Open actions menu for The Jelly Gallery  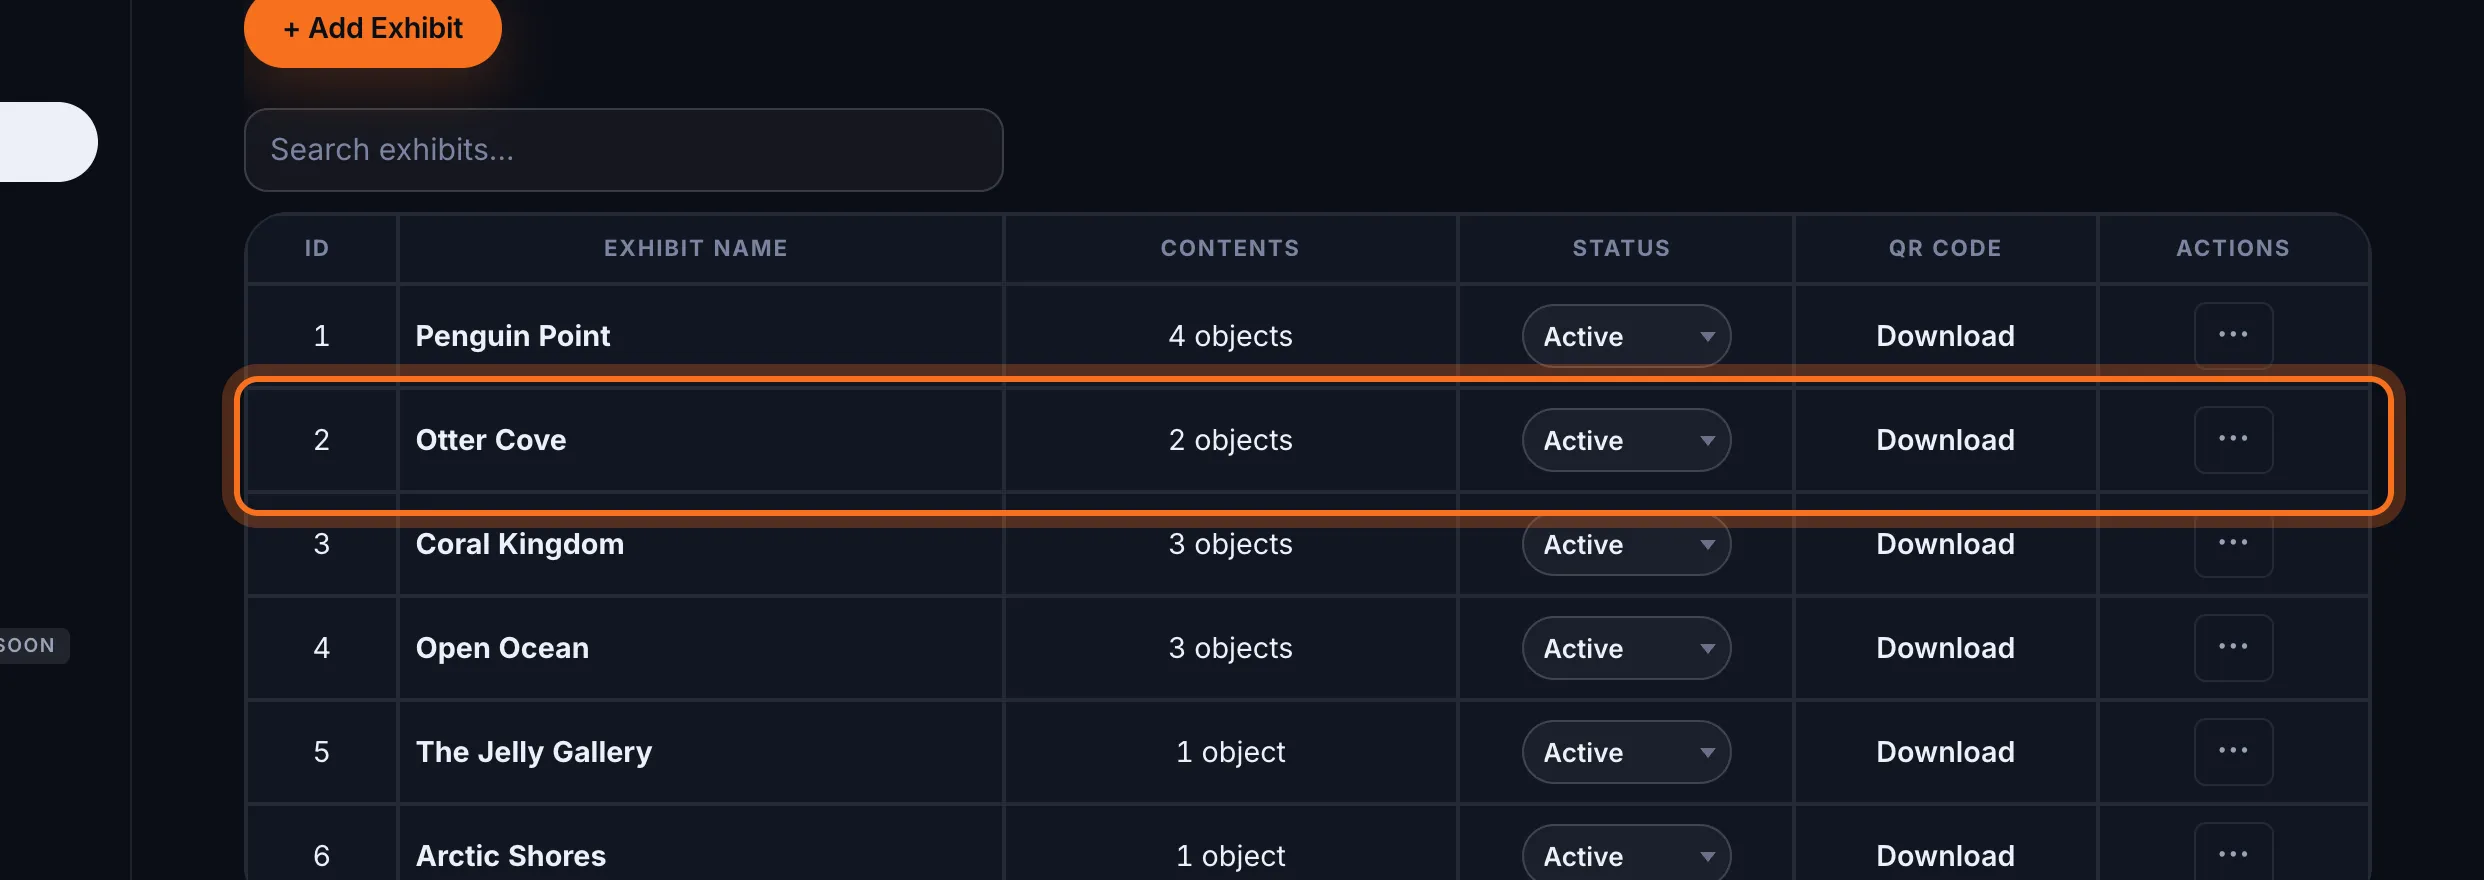point(2233,752)
